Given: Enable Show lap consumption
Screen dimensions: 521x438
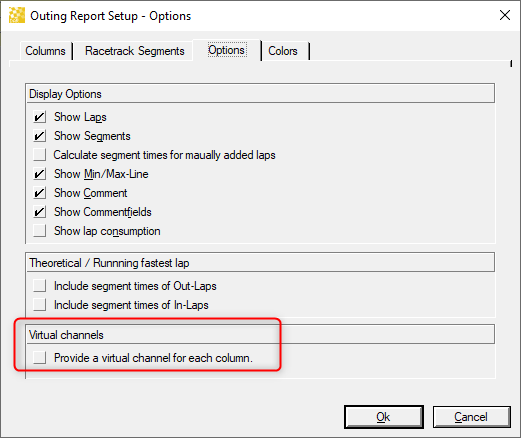Looking at the screenshot, I should [40, 231].
